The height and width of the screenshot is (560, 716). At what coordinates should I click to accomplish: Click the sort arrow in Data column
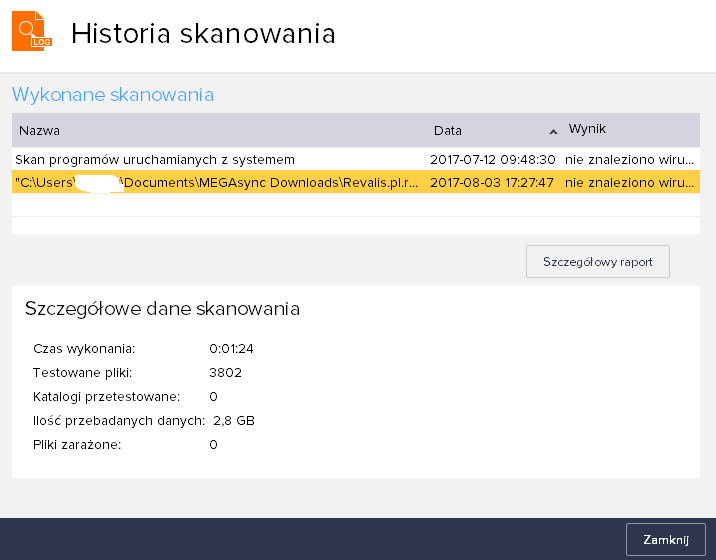pyautogui.click(x=553, y=132)
